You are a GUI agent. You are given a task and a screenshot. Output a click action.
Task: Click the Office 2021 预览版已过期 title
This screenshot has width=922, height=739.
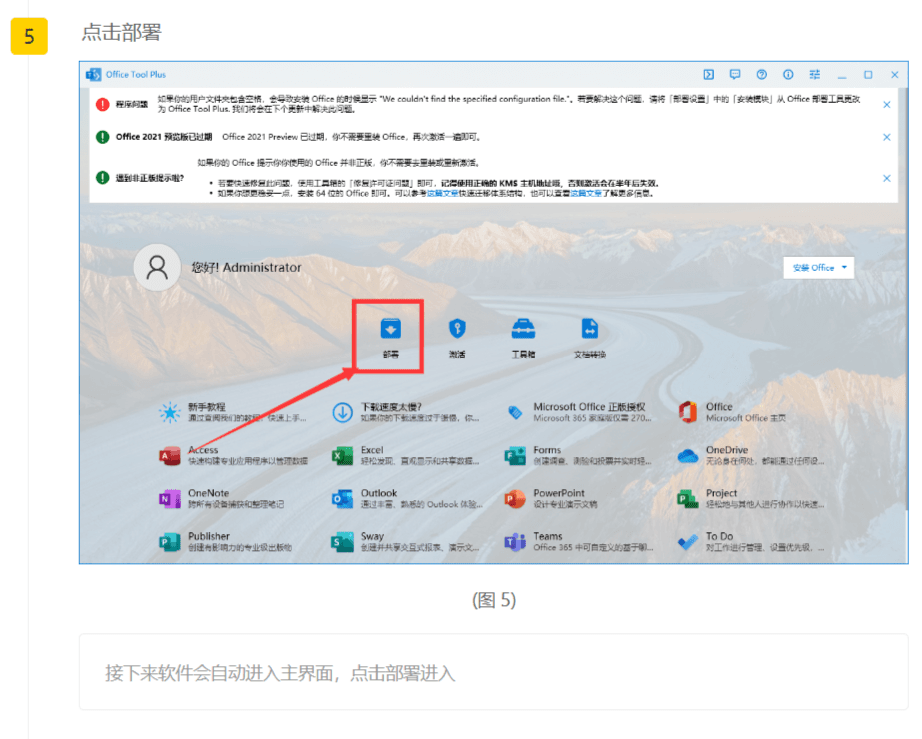pyautogui.click(x=164, y=137)
